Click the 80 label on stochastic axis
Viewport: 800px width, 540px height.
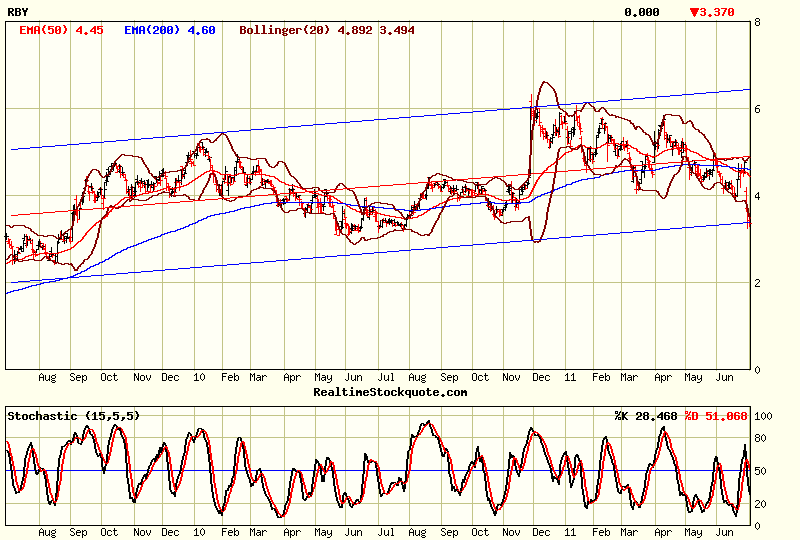pyautogui.click(x=762, y=438)
